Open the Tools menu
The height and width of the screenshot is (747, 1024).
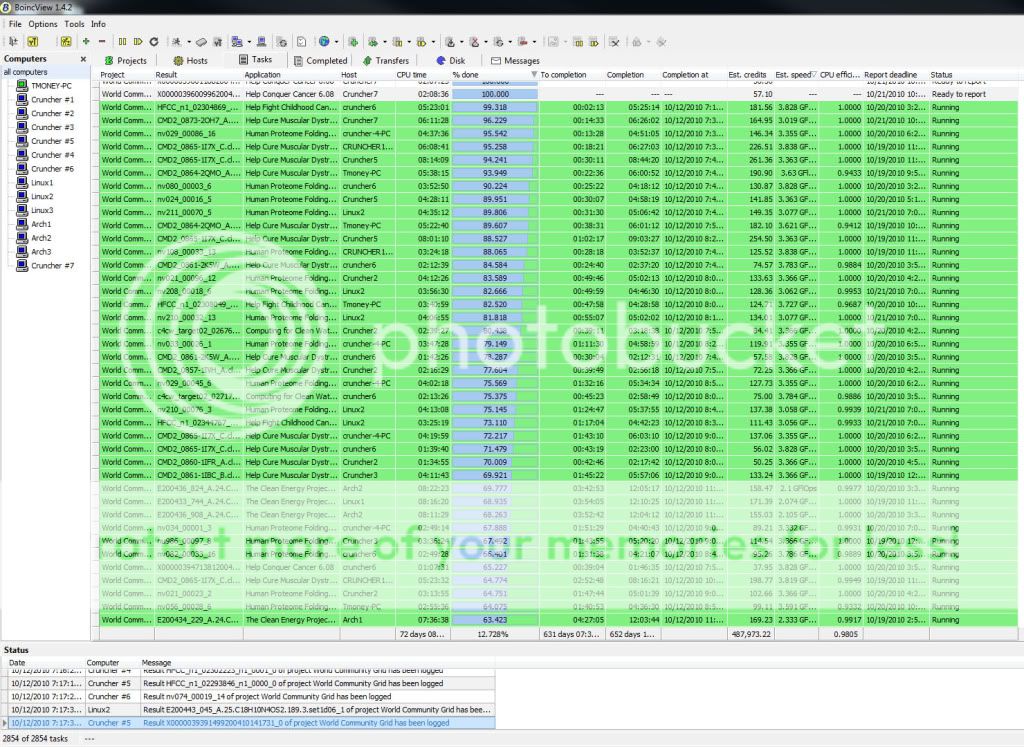click(x=74, y=24)
